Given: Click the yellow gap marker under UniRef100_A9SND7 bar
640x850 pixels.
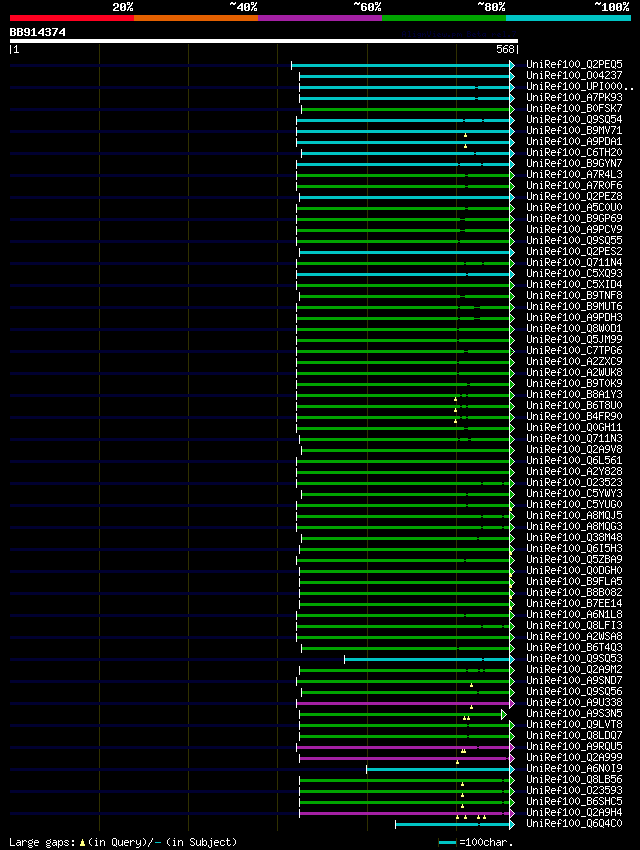Looking at the screenshot, I should tap(471, 685).
